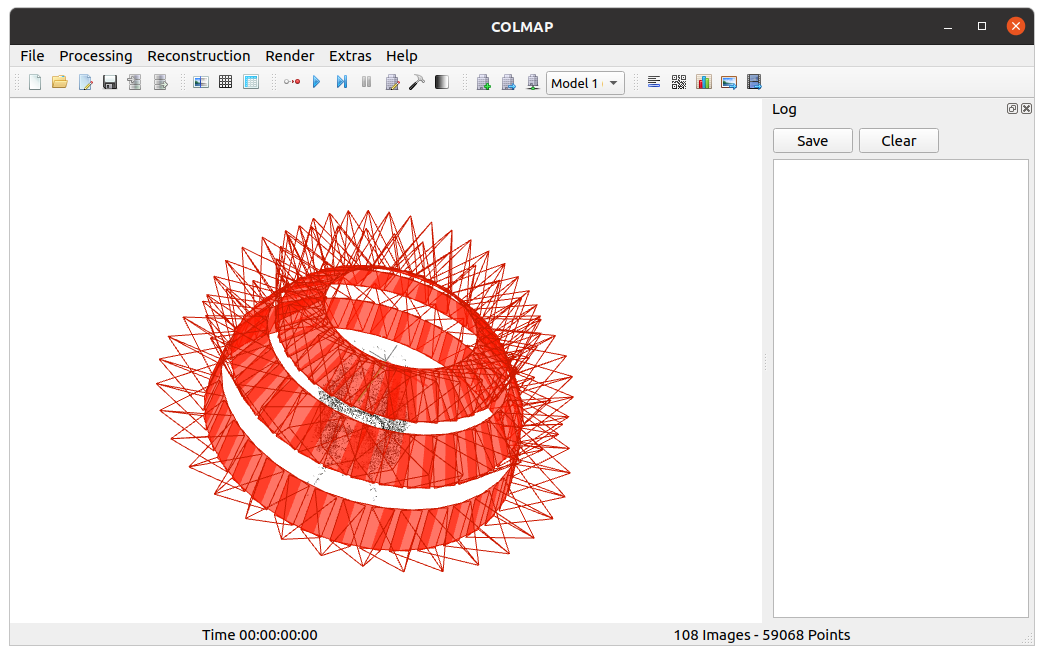1044x655 pixels.
Task: Close the Log panel
Action: (x=1026, y=108)
